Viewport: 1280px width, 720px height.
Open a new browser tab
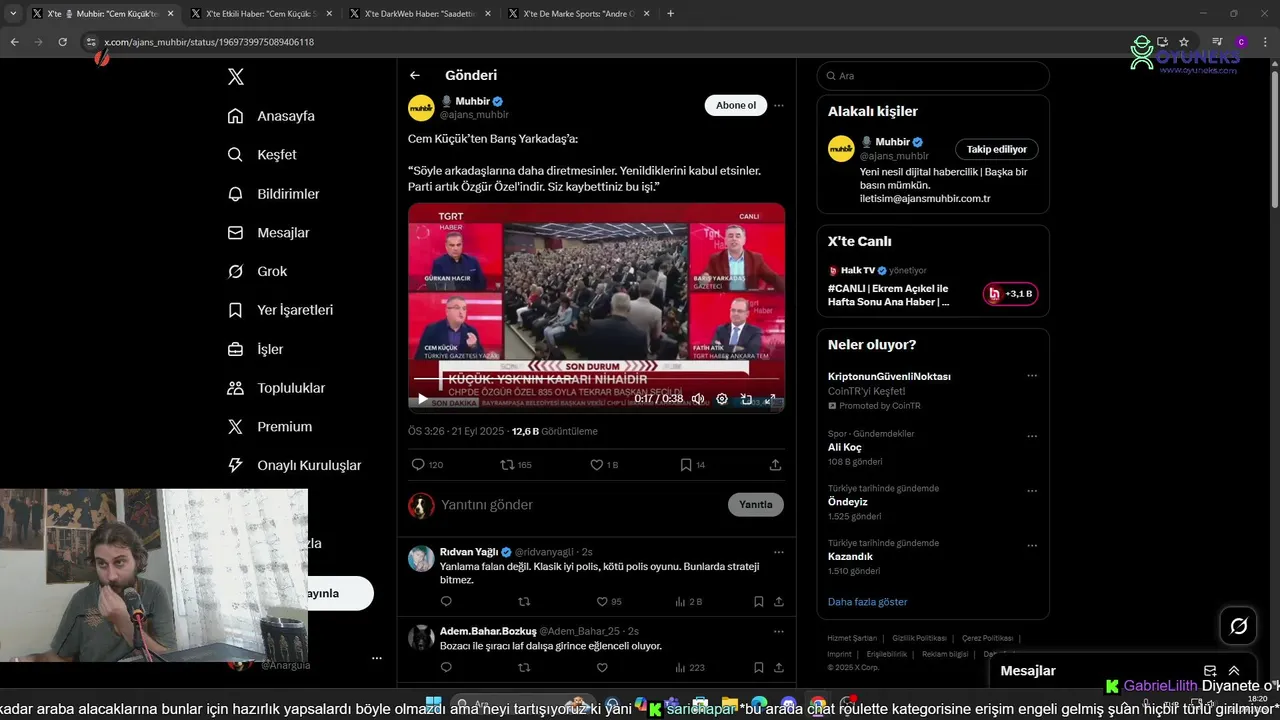(x=670, y=14)
